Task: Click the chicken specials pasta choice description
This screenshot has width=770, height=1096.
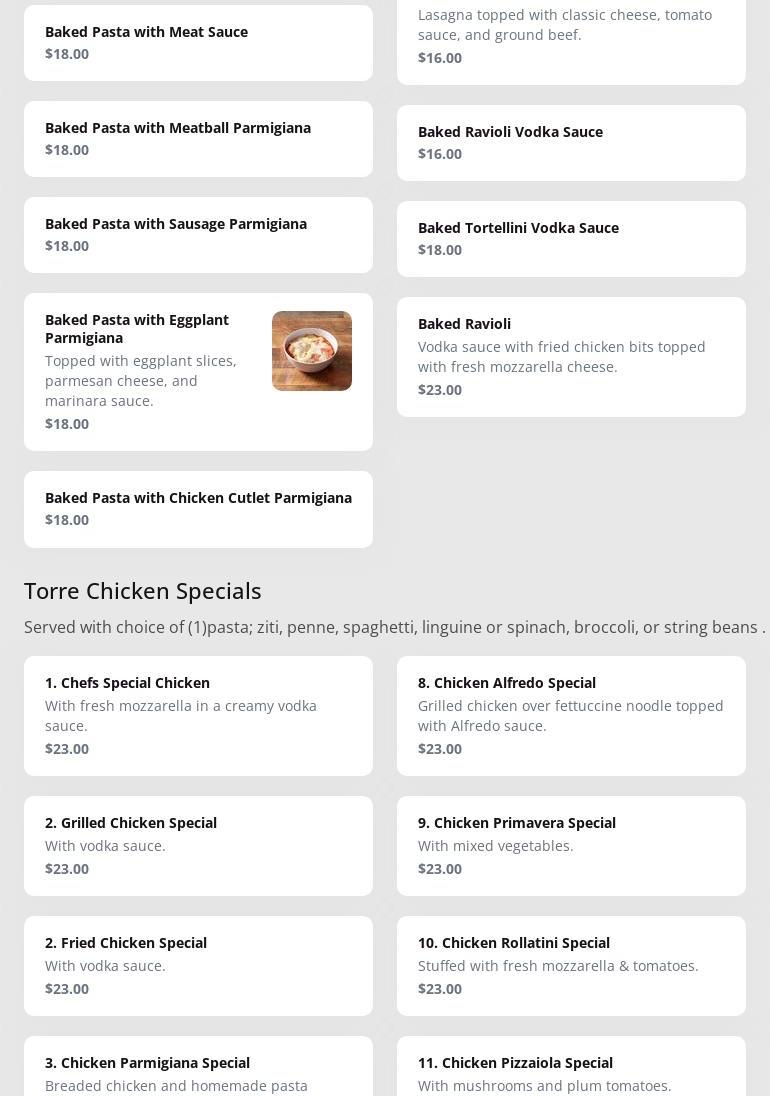Action: pyautogui.click(x=394, y=627)
